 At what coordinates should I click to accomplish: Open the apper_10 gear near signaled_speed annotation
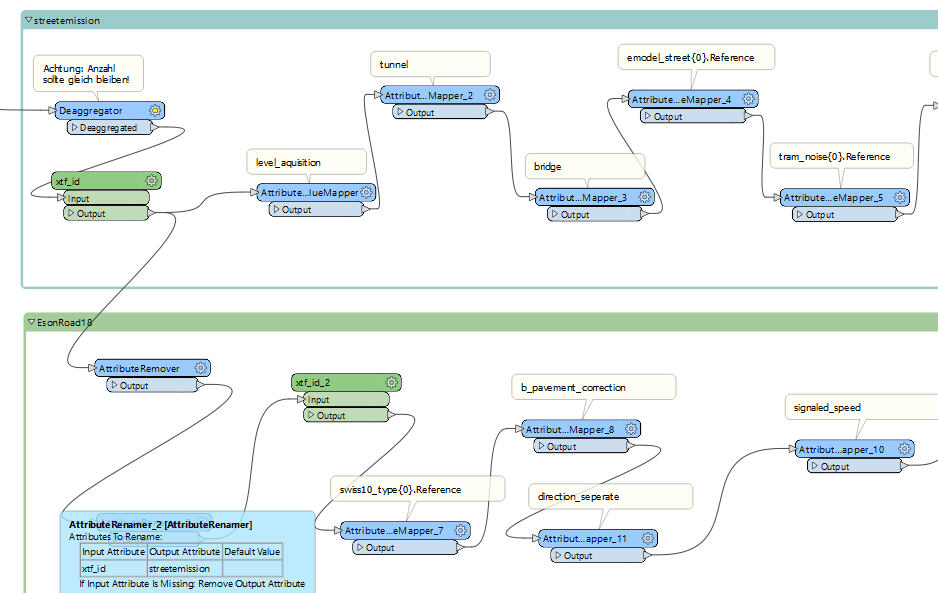pos(902,449)
